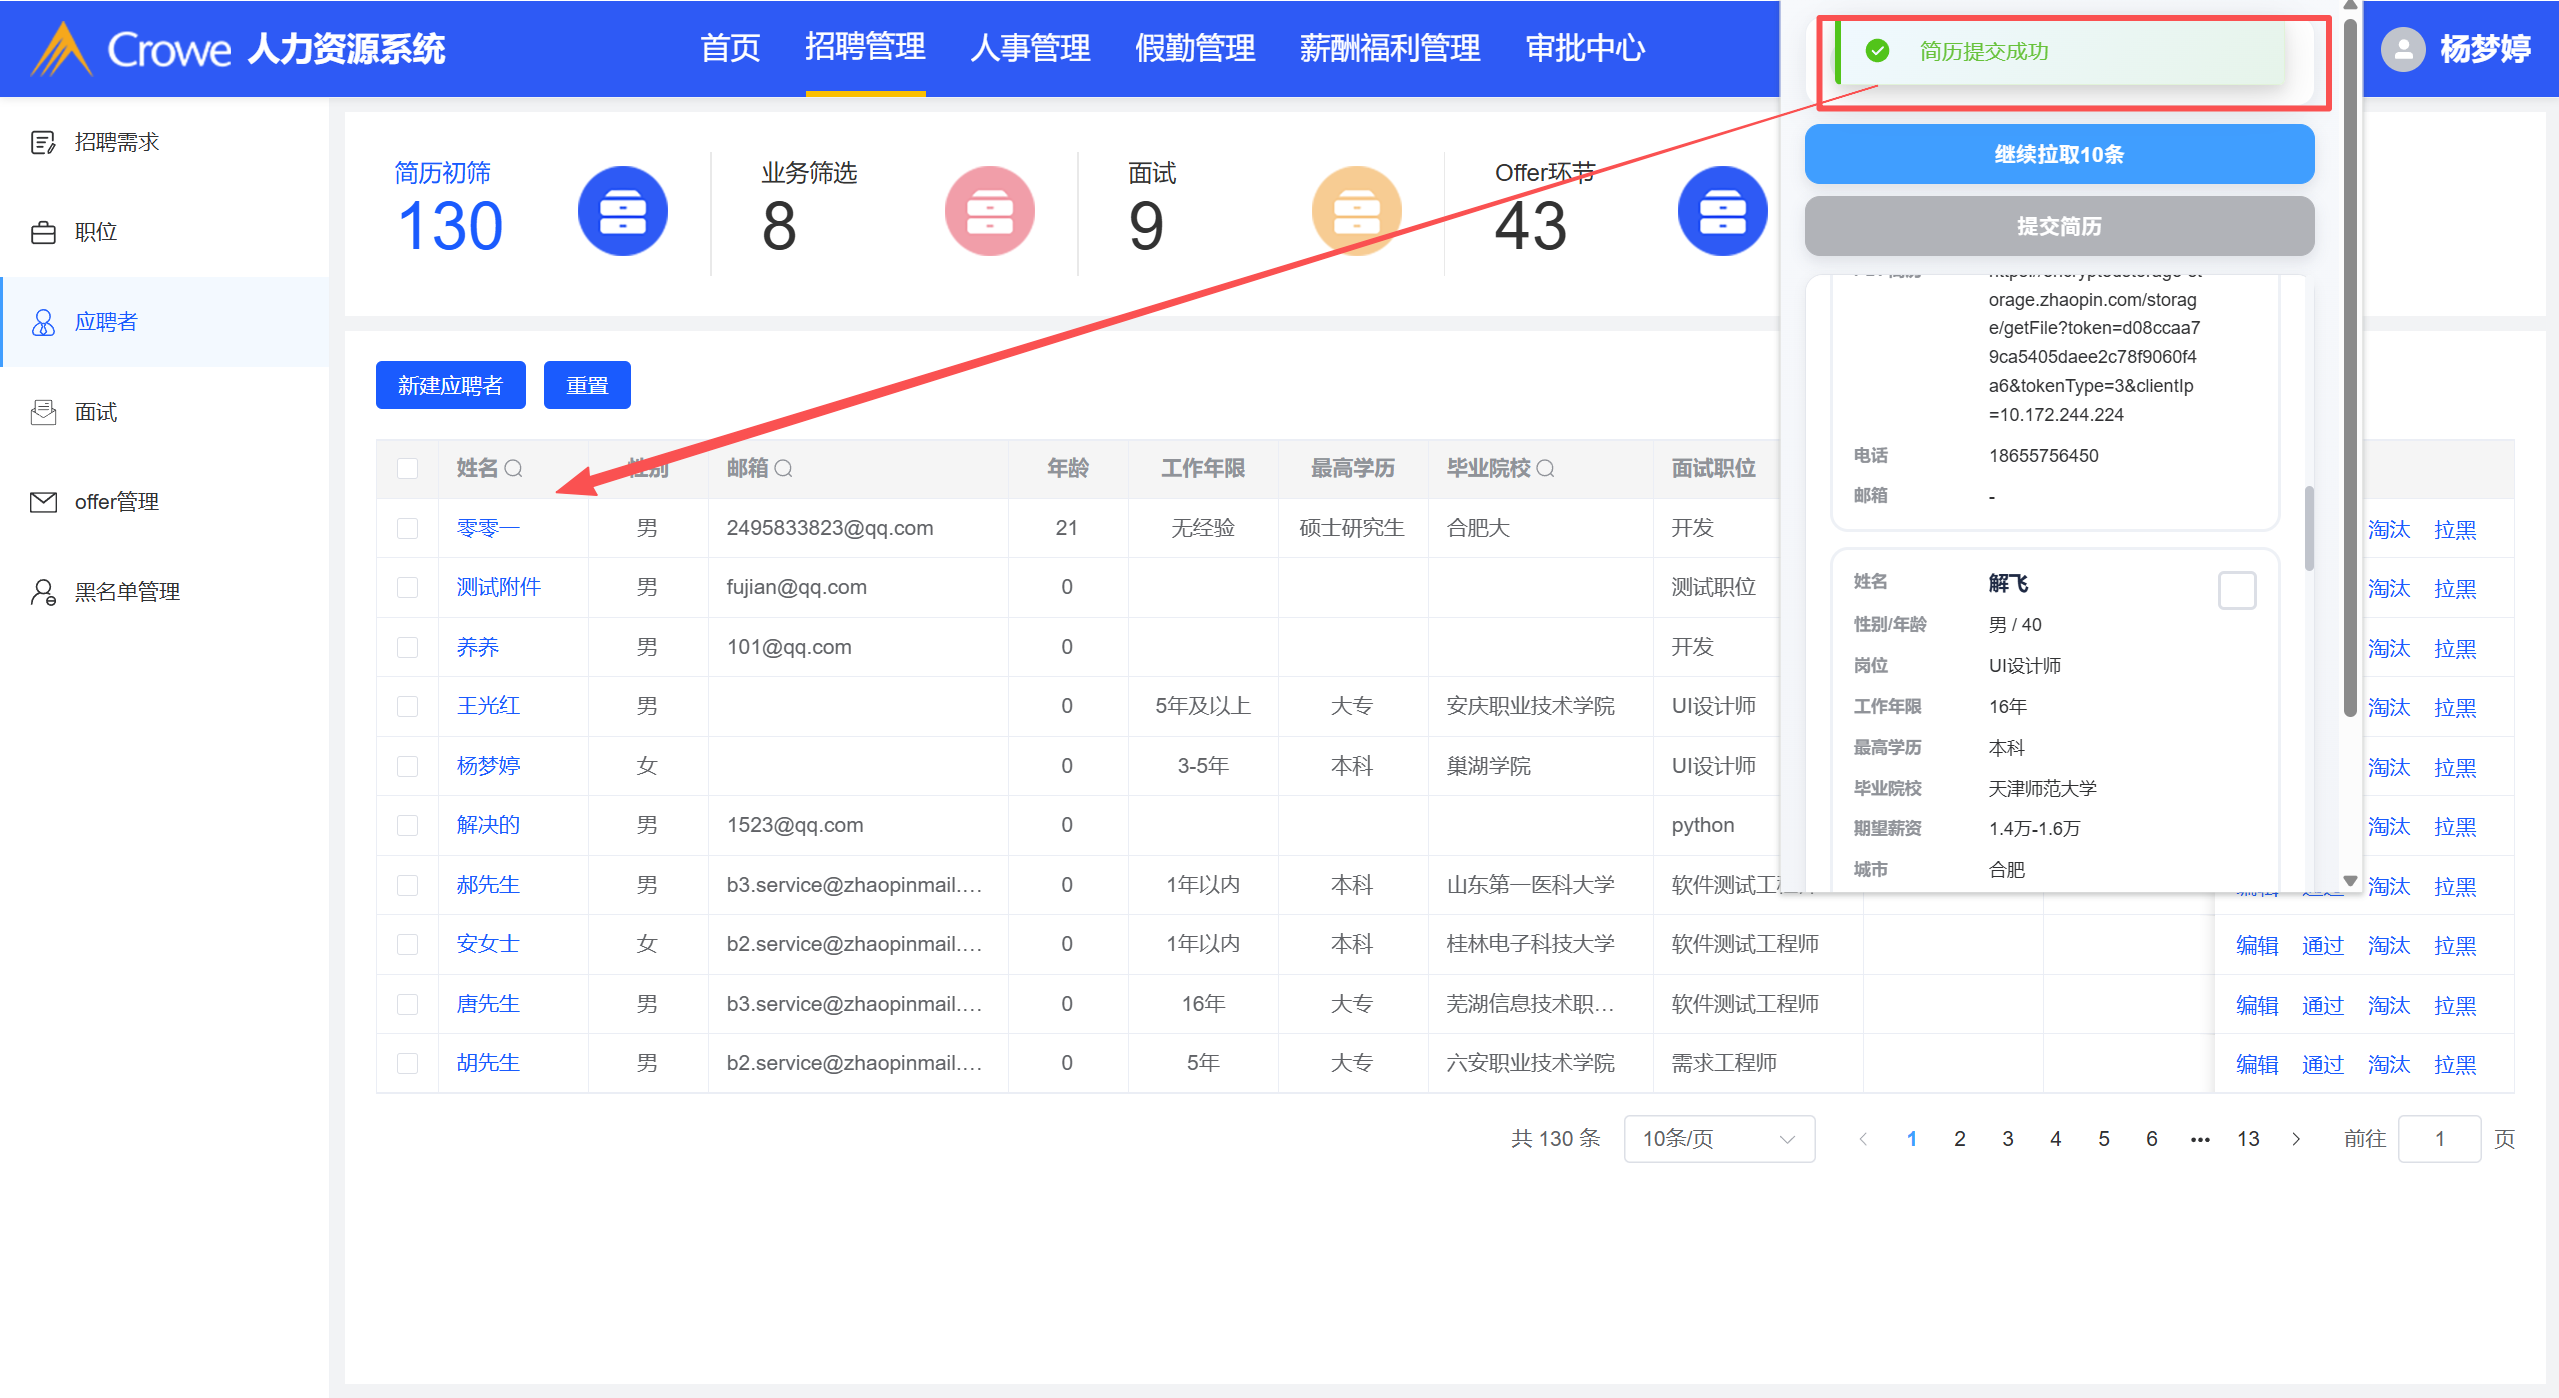Click the 面试 orange archive icon
This screenshot has height=1398, width=2559.
(1355, 211)
